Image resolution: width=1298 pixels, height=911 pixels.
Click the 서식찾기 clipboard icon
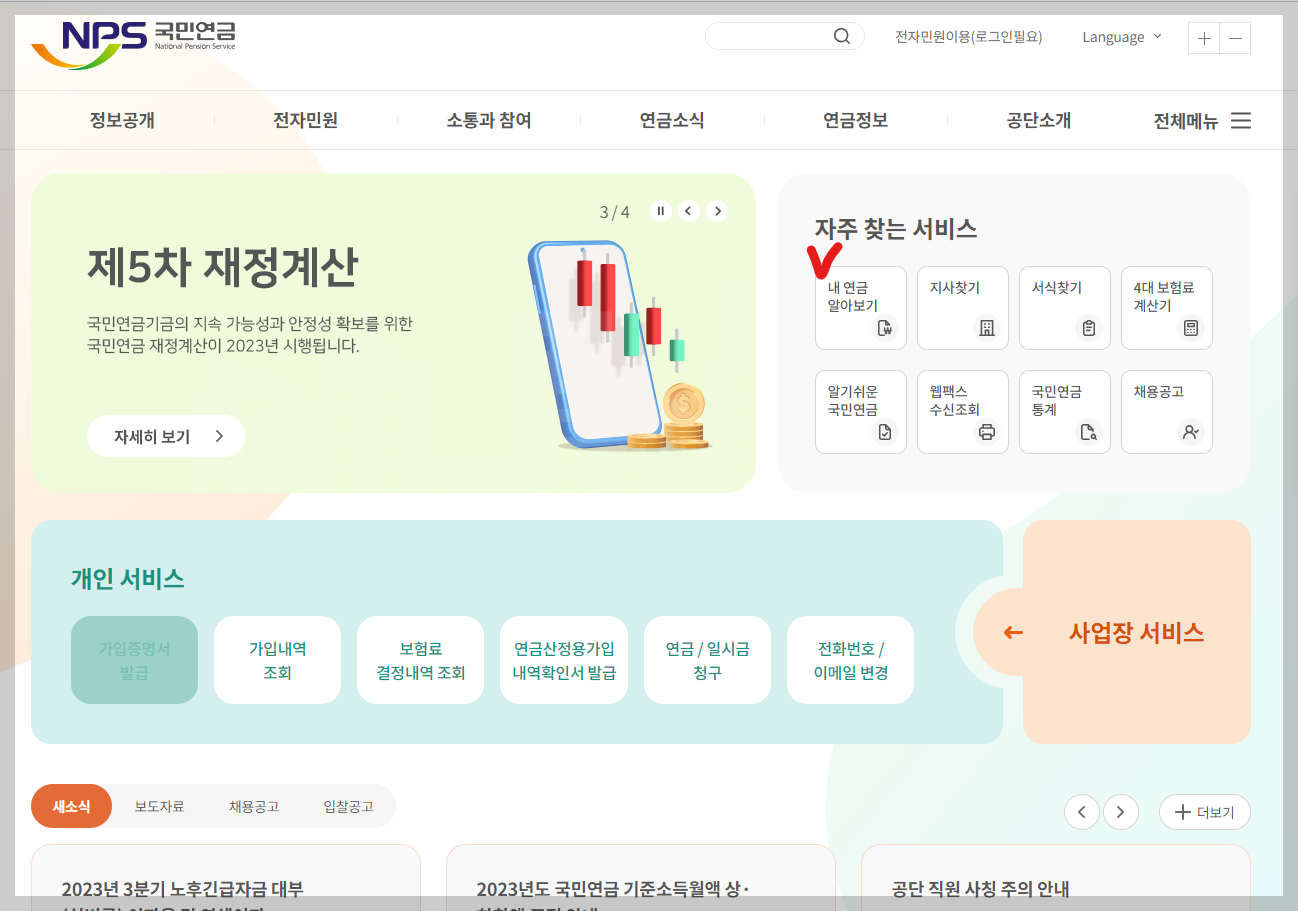[x=1088, y=328]
